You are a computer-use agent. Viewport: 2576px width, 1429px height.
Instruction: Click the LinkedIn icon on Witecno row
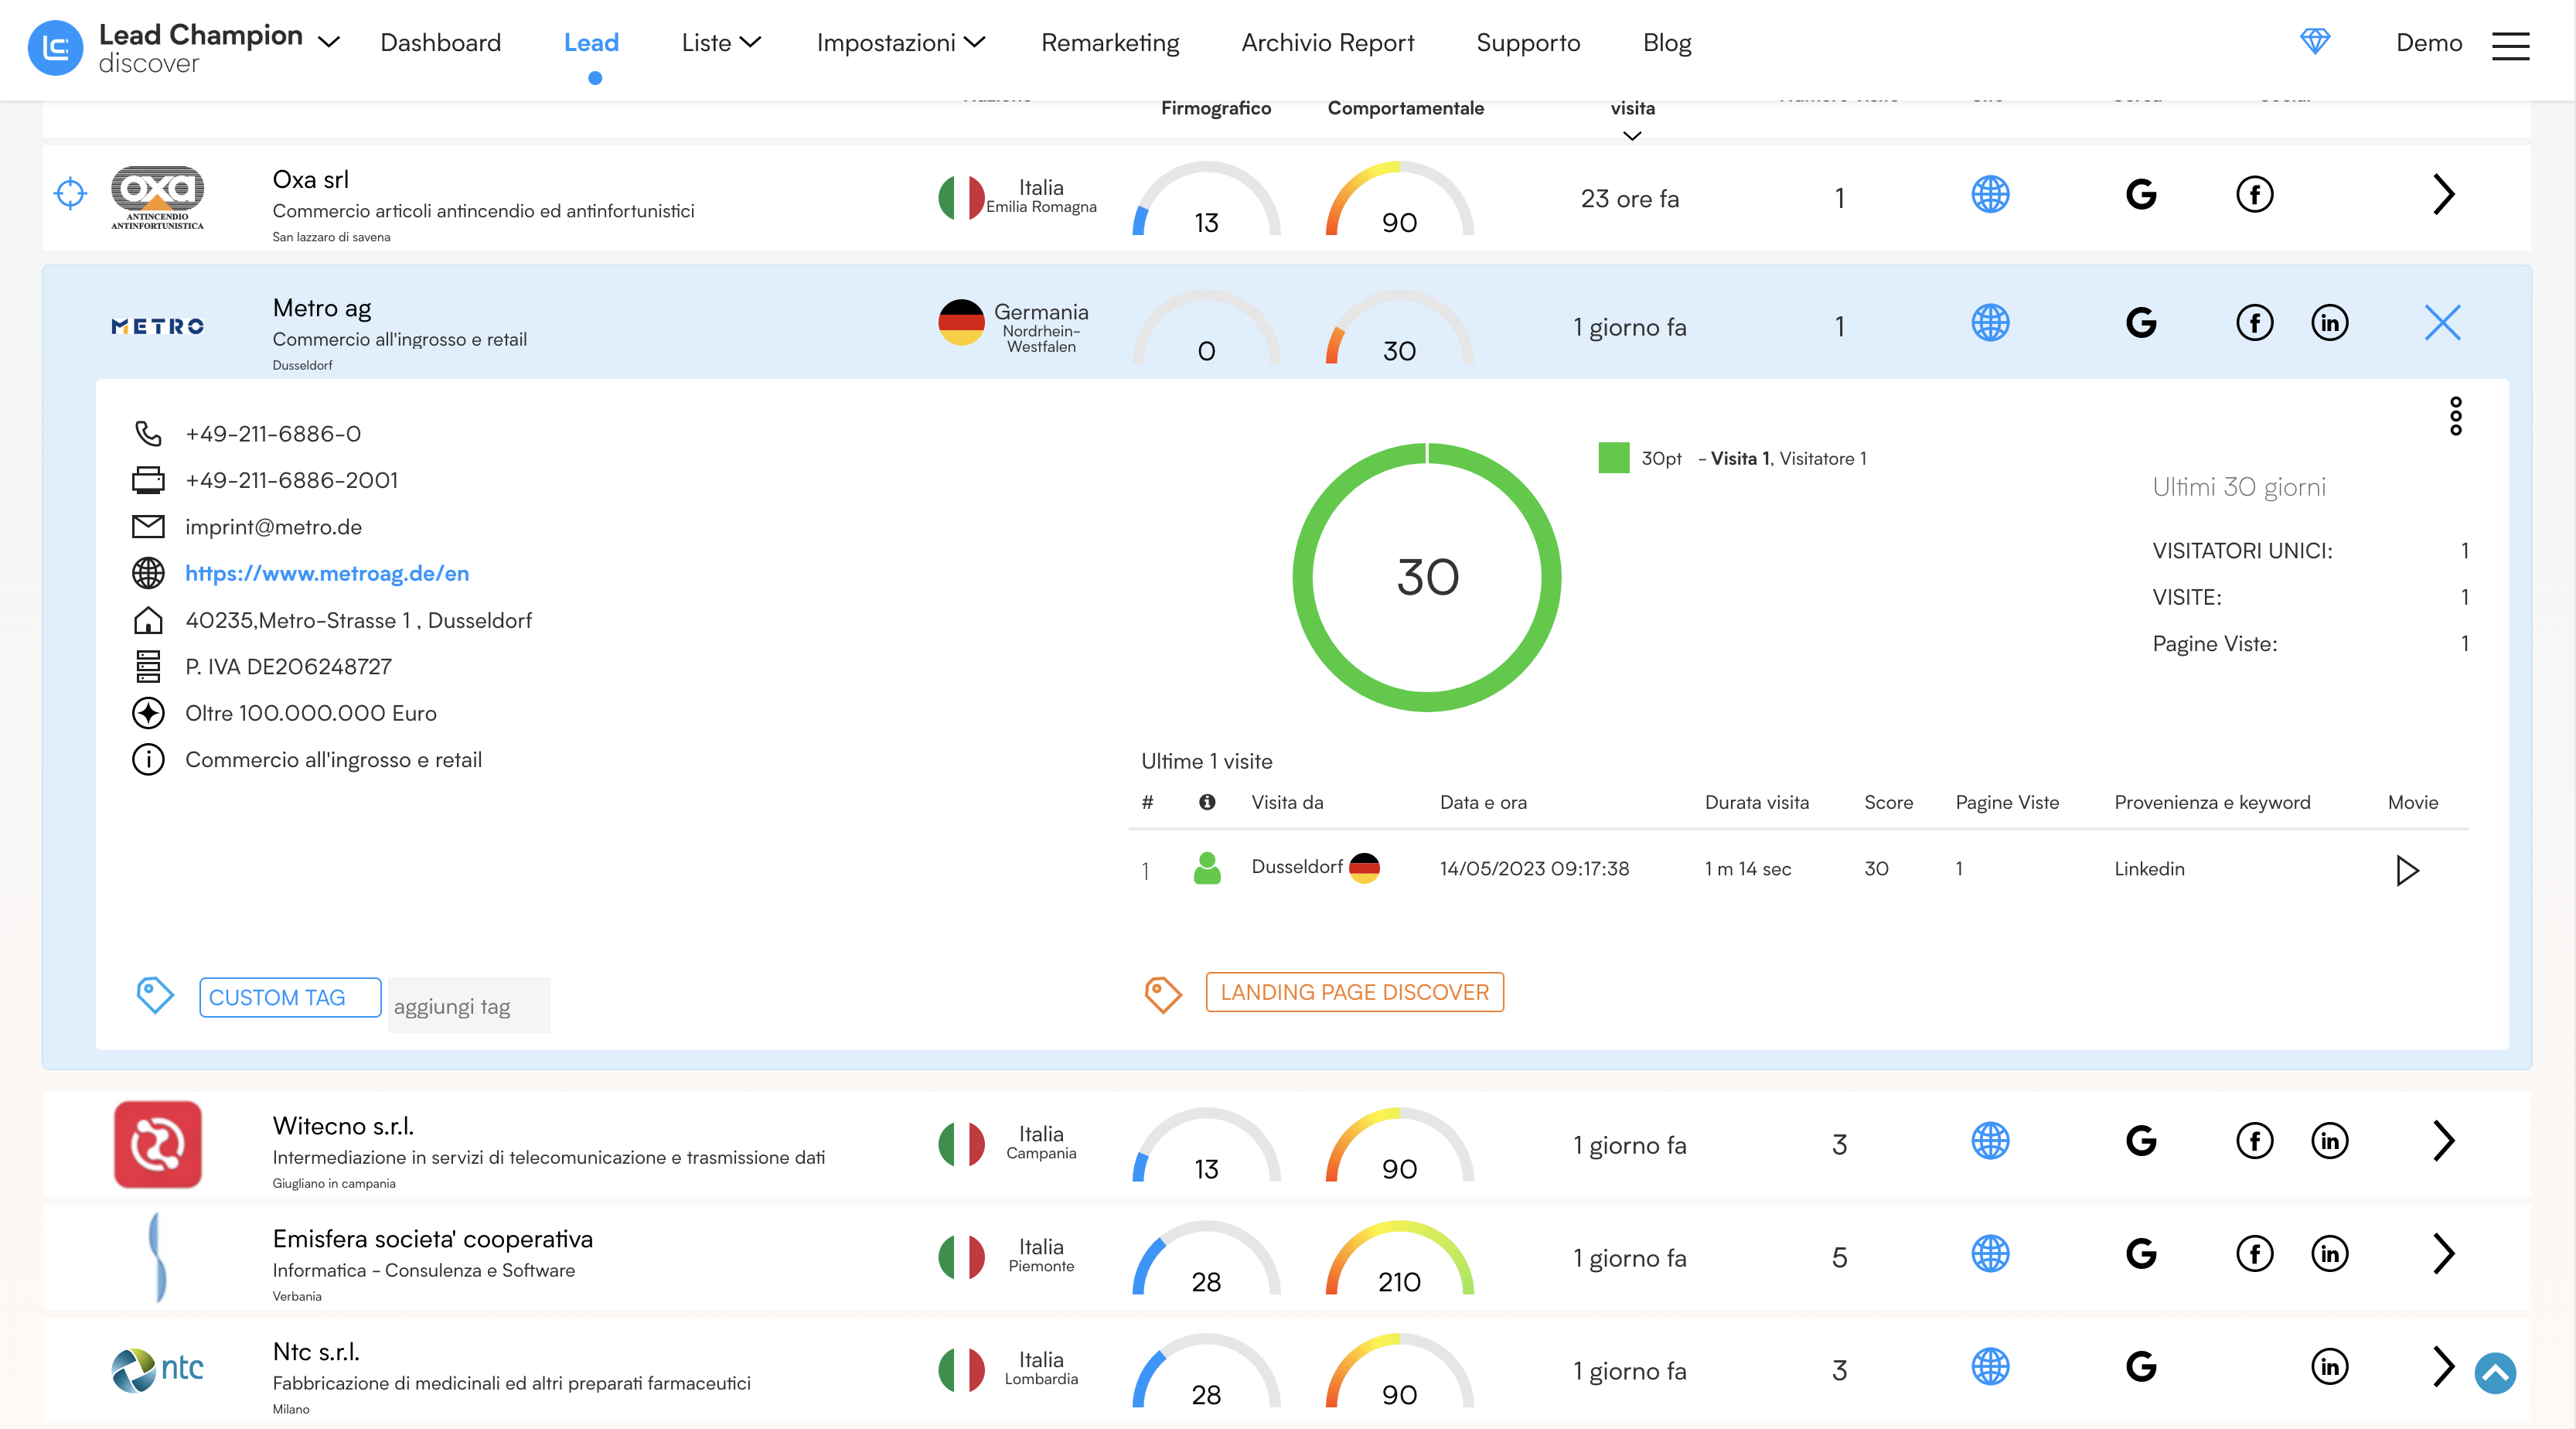click(x=2330, y=1141)
